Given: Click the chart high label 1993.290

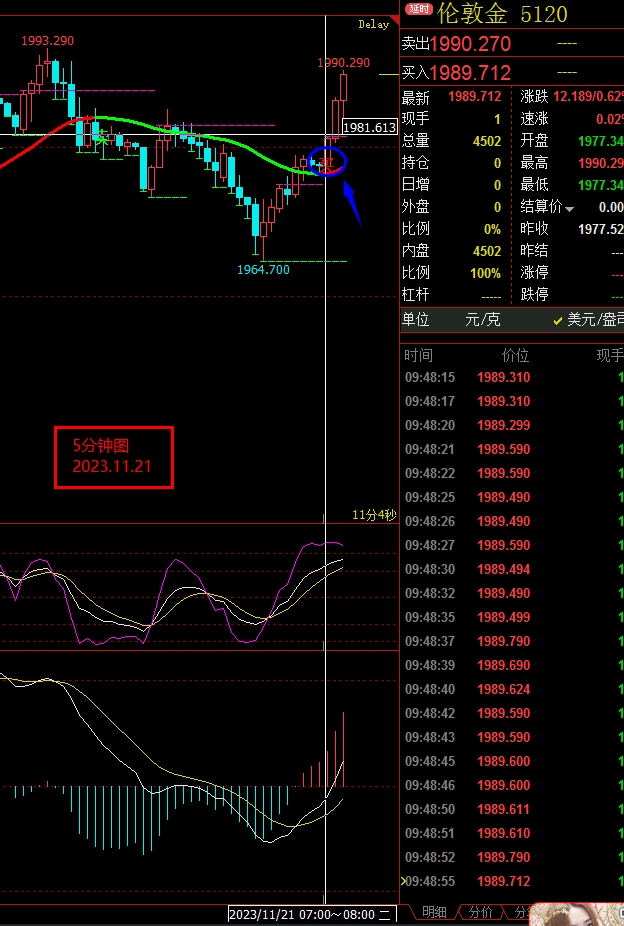Looking at the screenshot, I should tap(48, 41).
